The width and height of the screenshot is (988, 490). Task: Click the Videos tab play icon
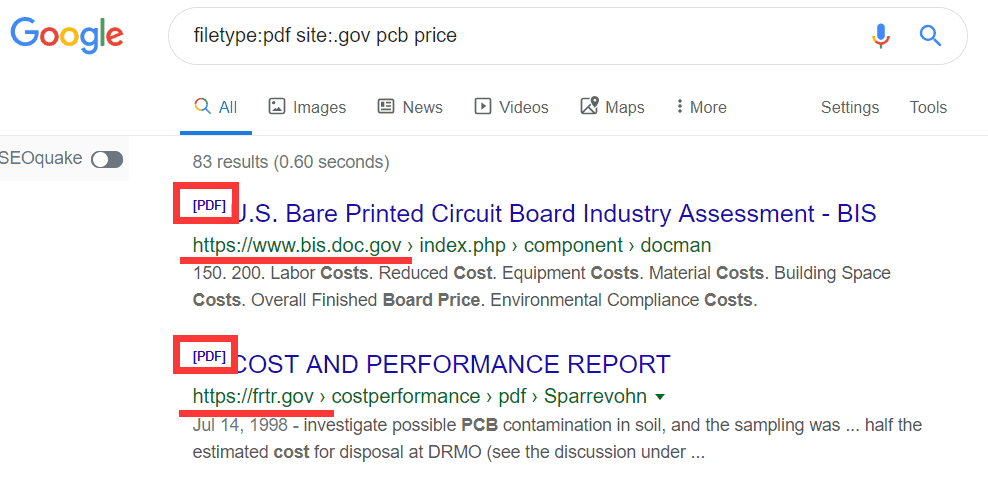coord(483,107)
